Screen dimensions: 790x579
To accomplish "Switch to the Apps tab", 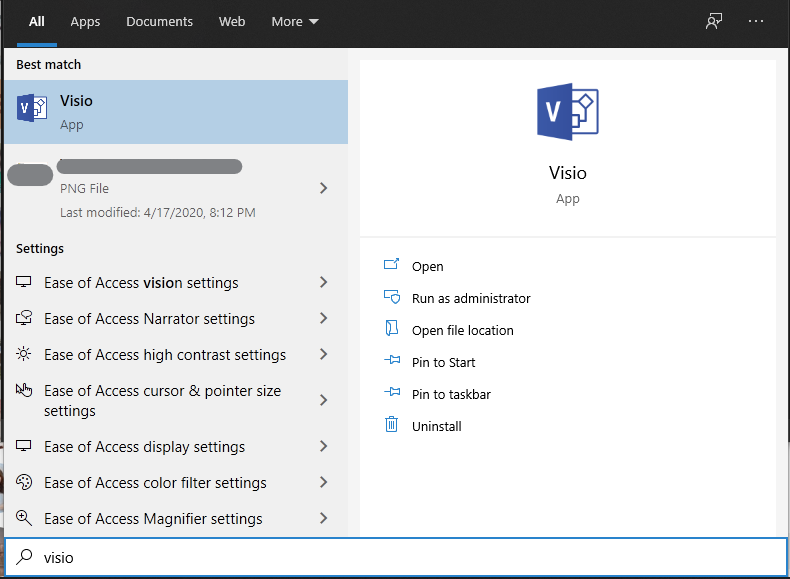I will [85, 22].
